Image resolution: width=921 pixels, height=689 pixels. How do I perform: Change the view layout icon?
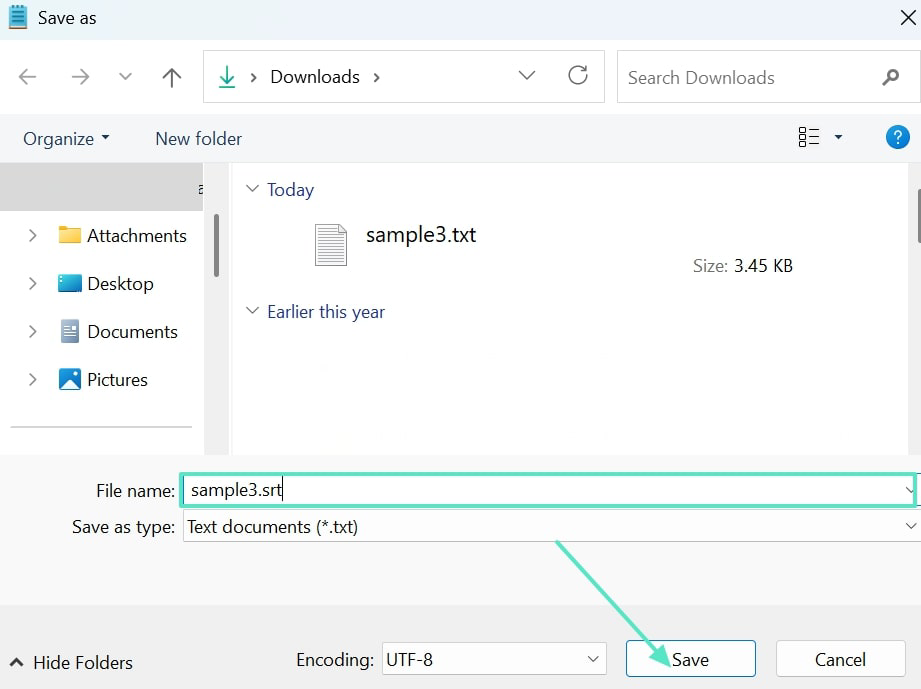tap(809, 137)
